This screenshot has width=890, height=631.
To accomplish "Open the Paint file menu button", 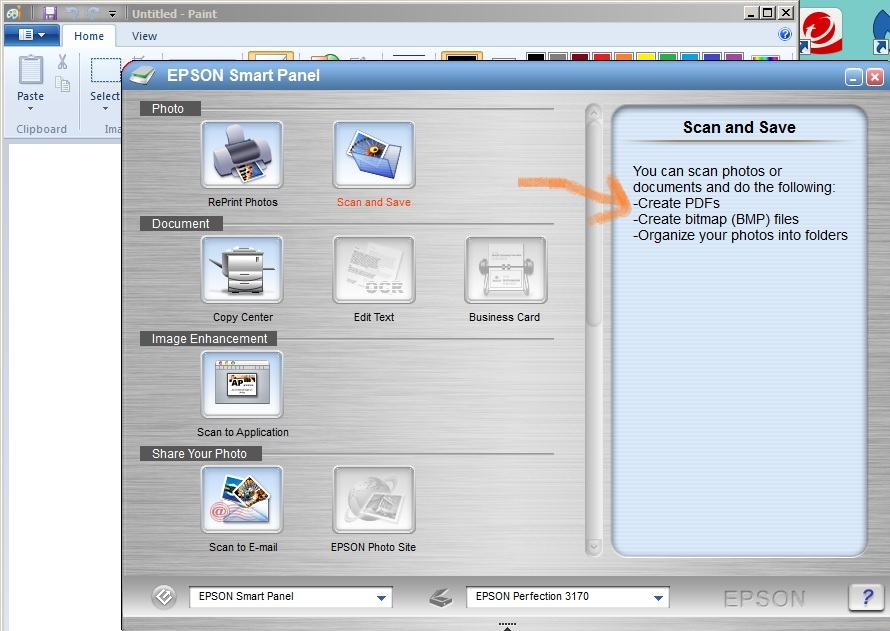I will point(32,35).
